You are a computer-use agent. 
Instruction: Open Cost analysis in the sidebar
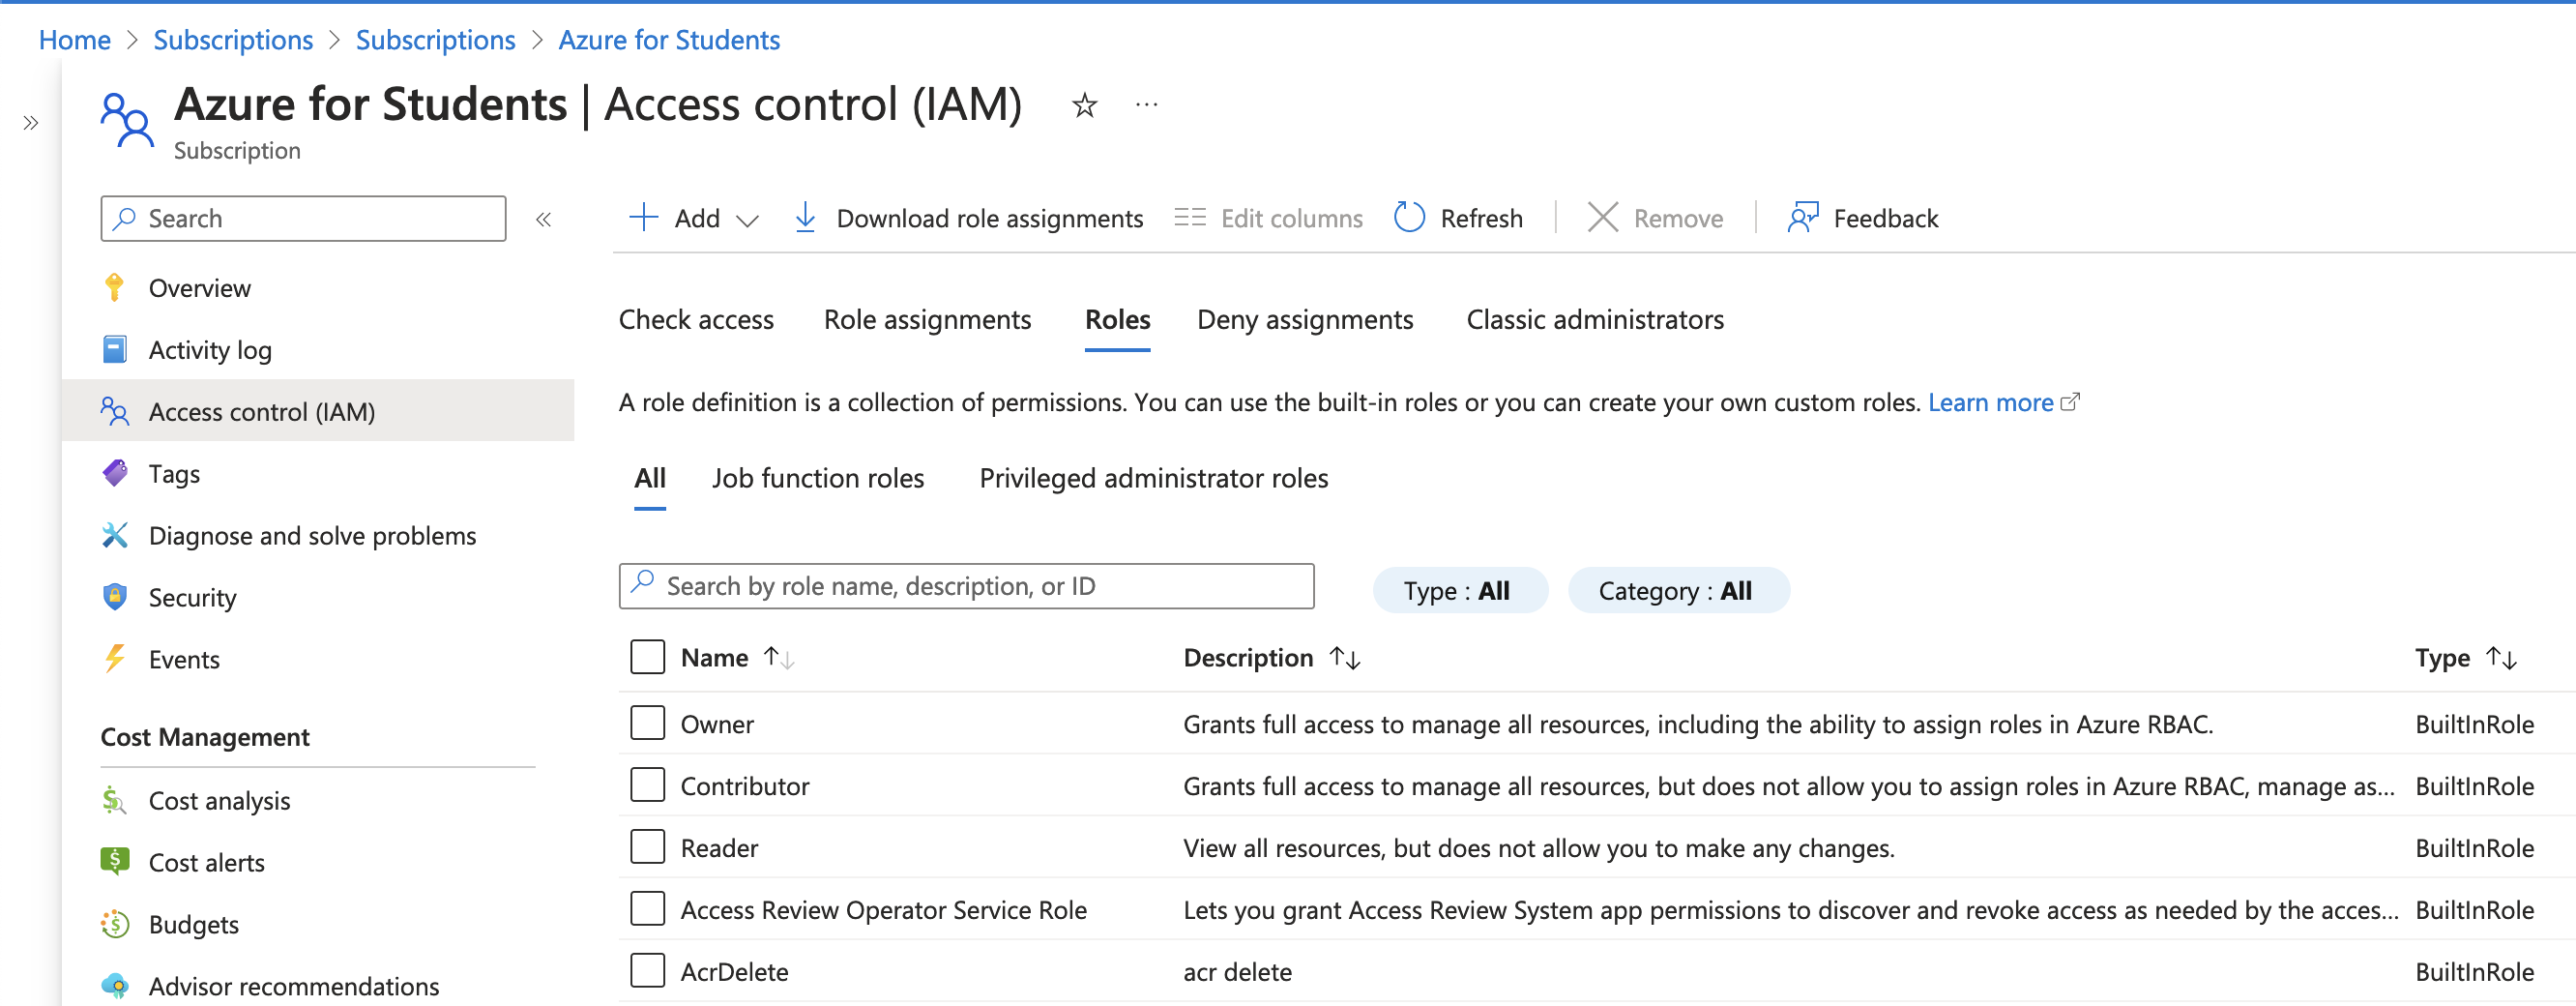[x=219, y=801]
